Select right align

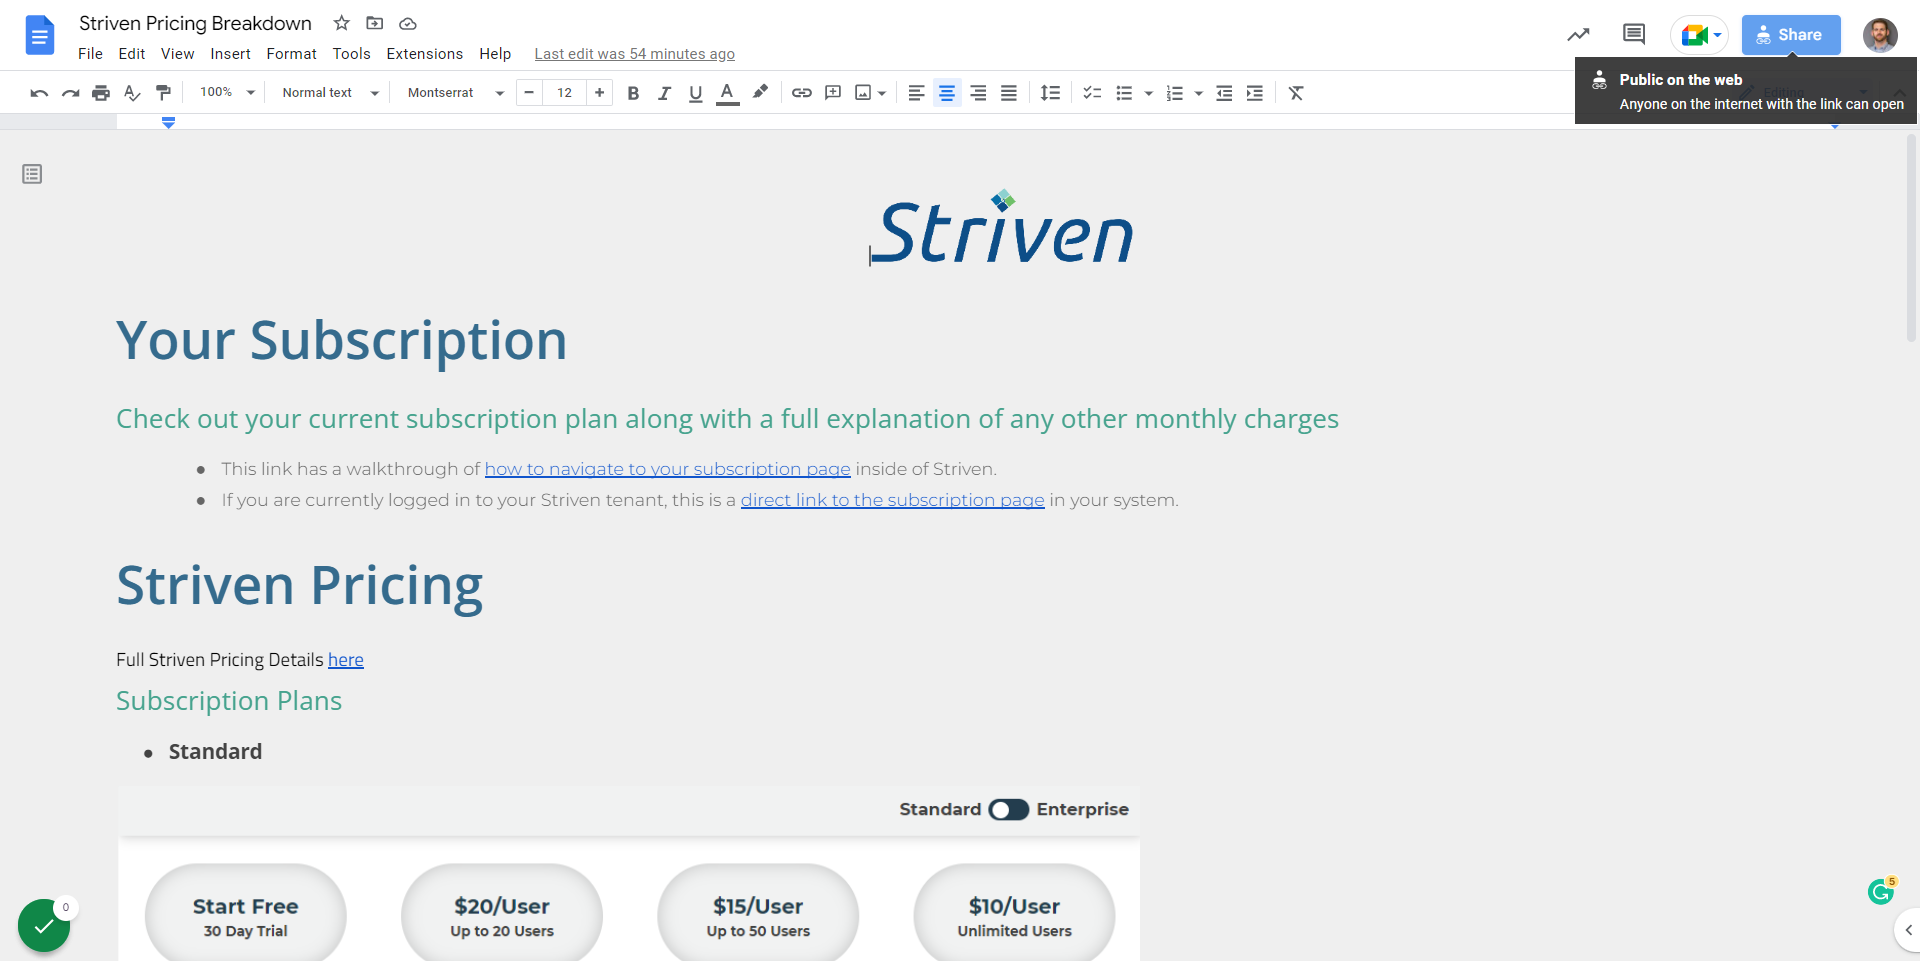[x=978, y=93]
